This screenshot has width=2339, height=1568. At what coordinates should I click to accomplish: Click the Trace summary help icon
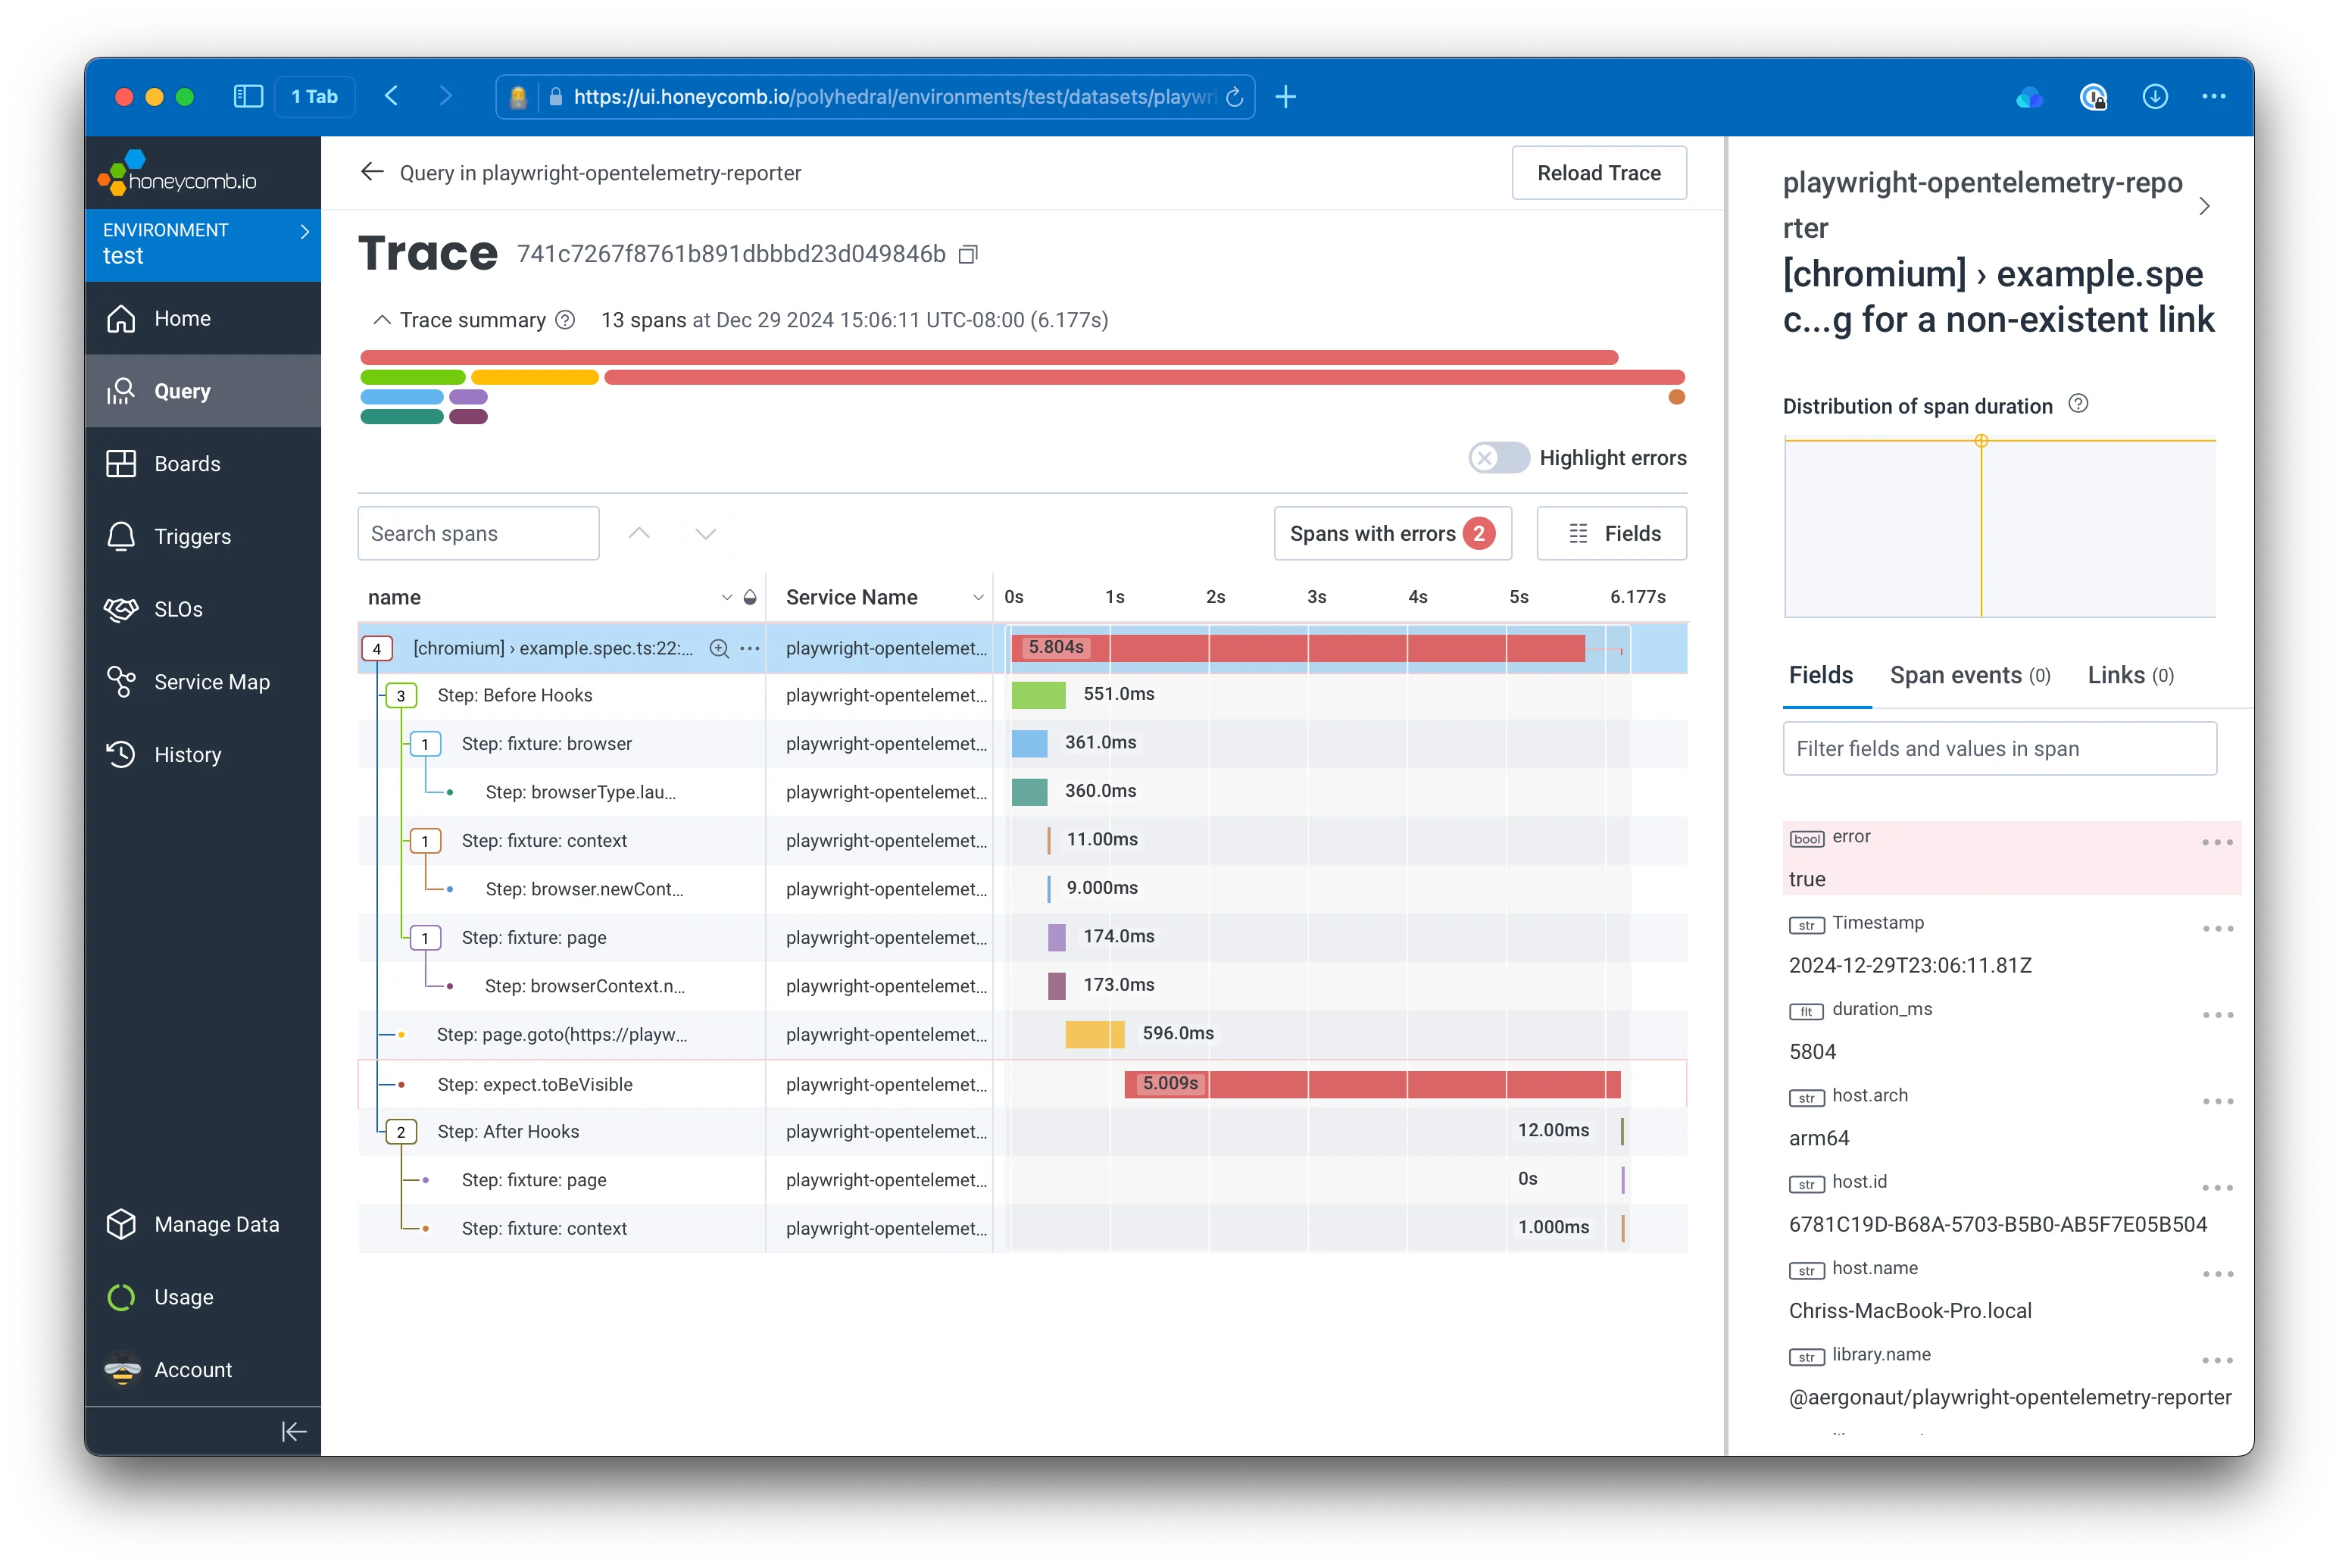(x=565, y=320)
